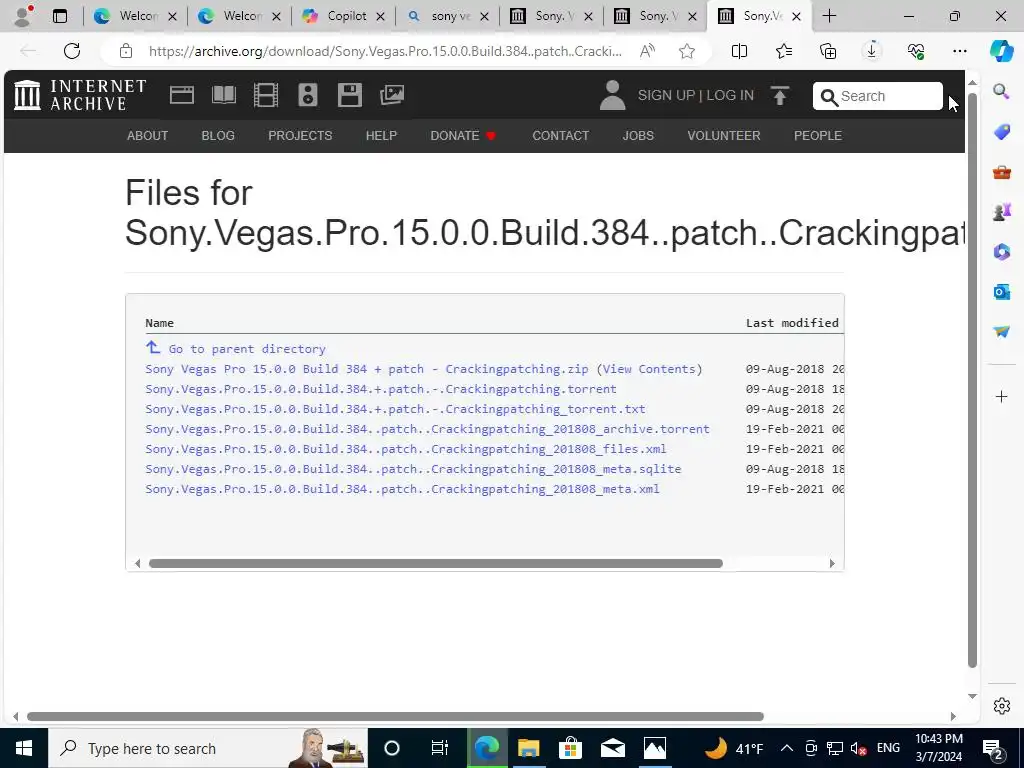Open the sidebar settings gear
Viewport: 1024px width, 768px height.
coord(1001,705)
